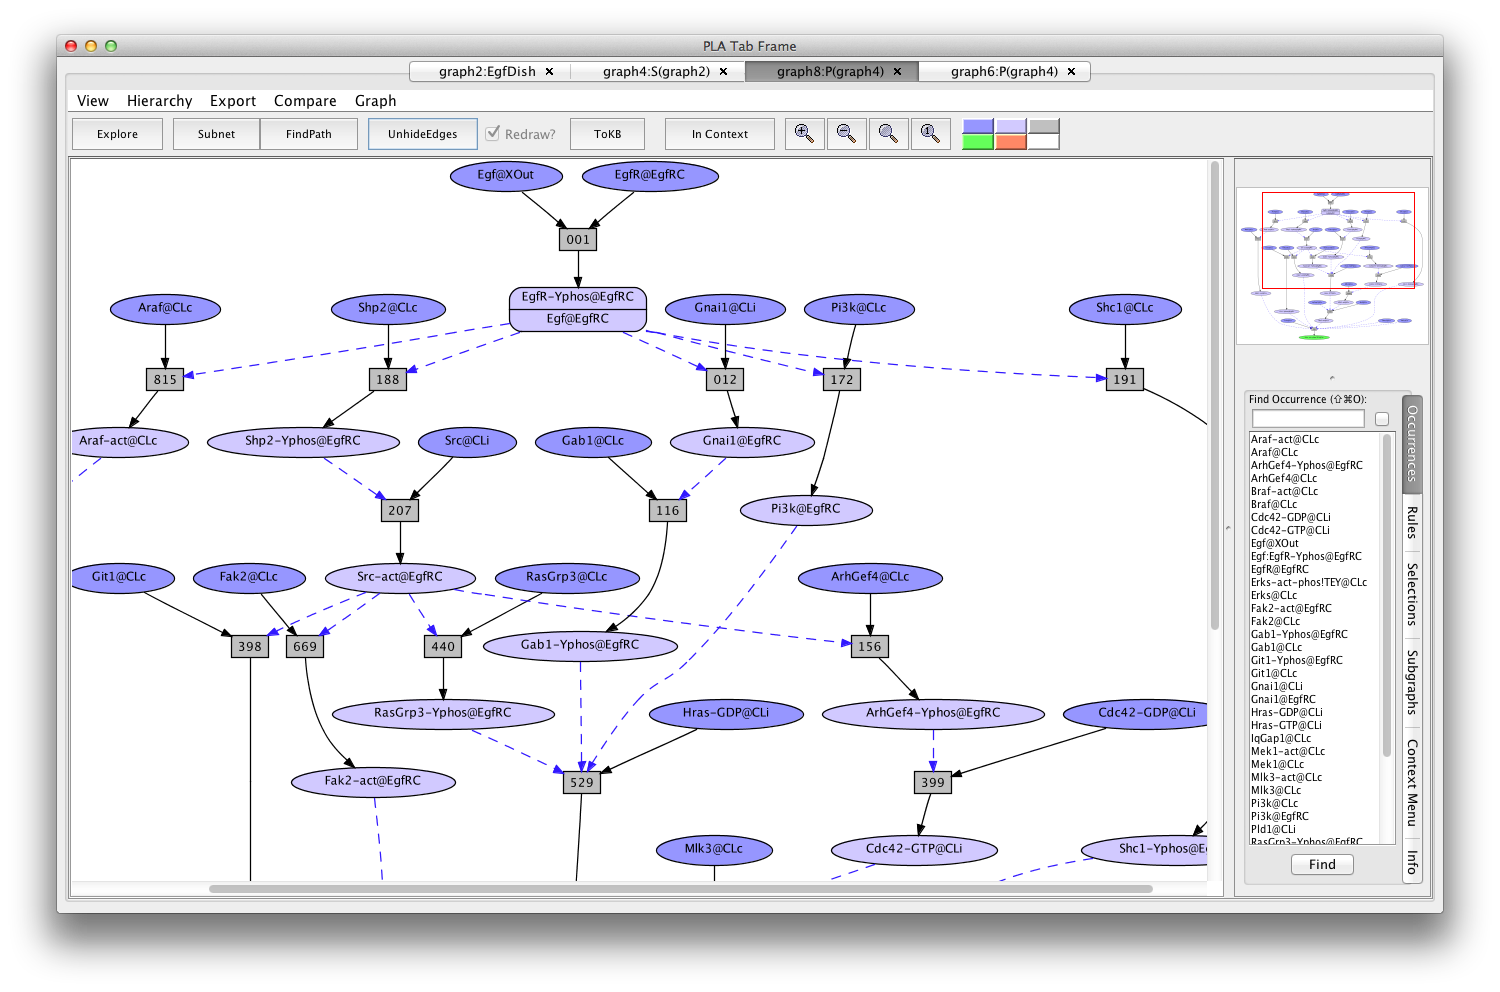Click the rule node 001

tap(578, 240)
